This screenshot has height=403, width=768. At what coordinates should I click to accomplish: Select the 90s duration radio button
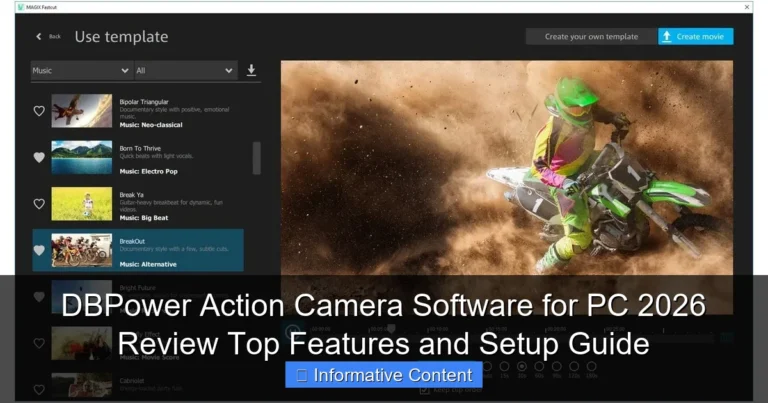[x=557, y=366]
